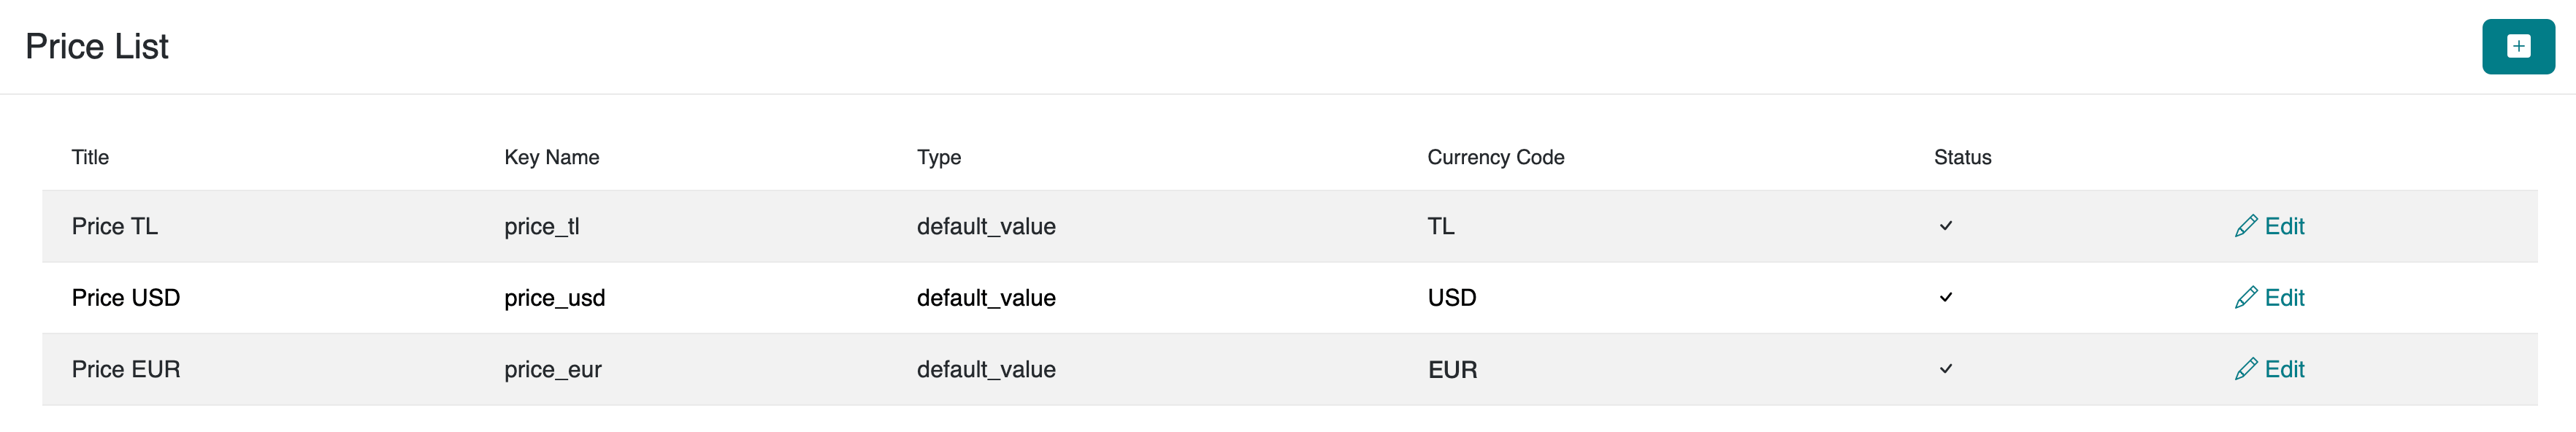Screen dimensions: 2576x432
Task: Select the Price TL title cell
Action: pos(115,226)
